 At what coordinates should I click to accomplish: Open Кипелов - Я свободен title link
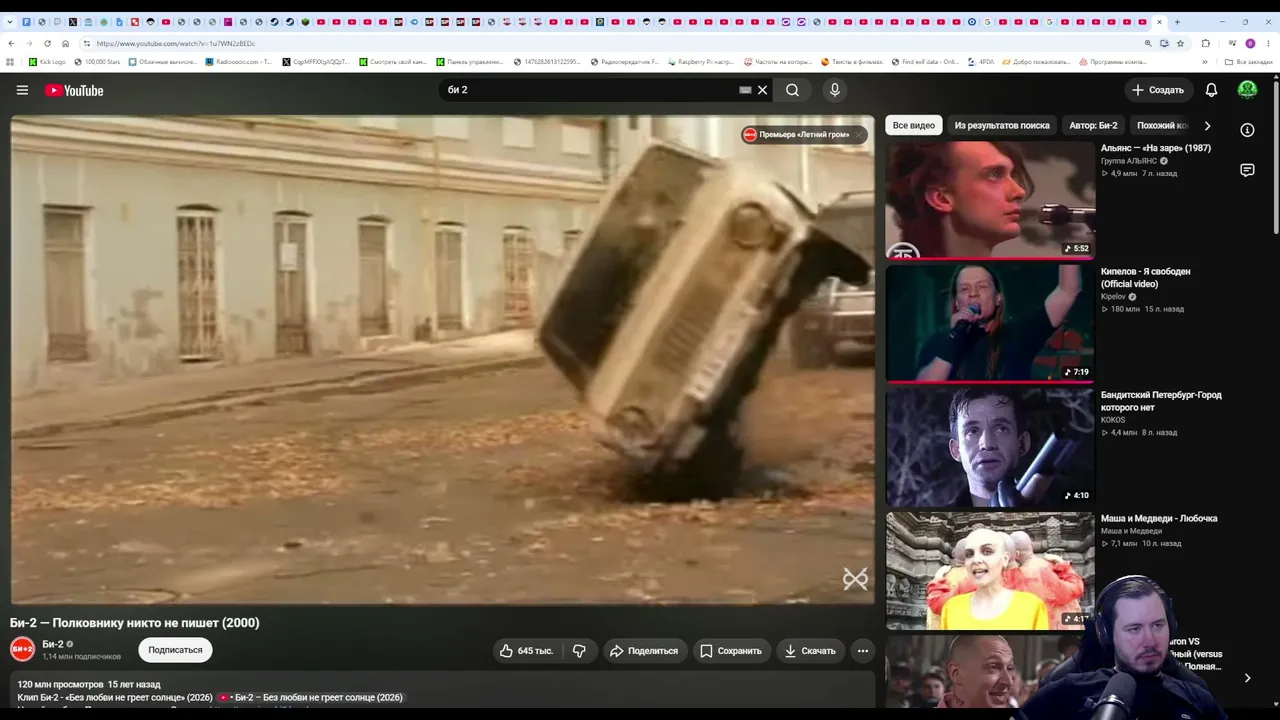coord(1146,278)
